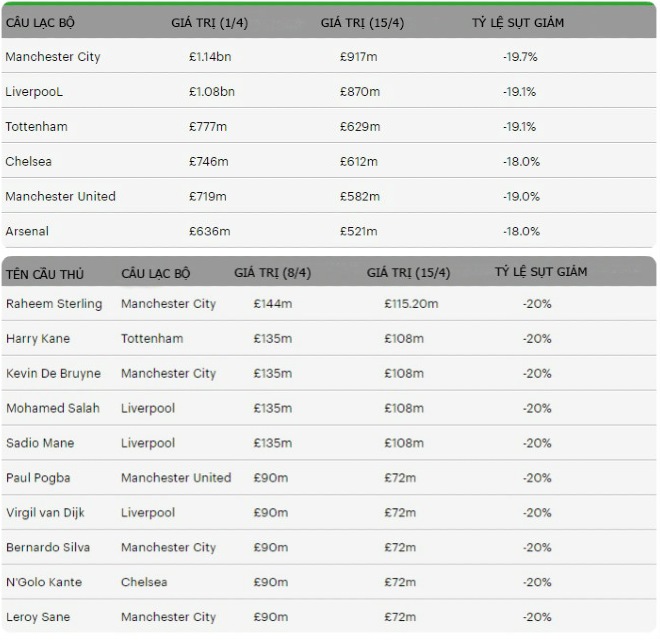Click the £144m value for Sterling

pos(272,304)
